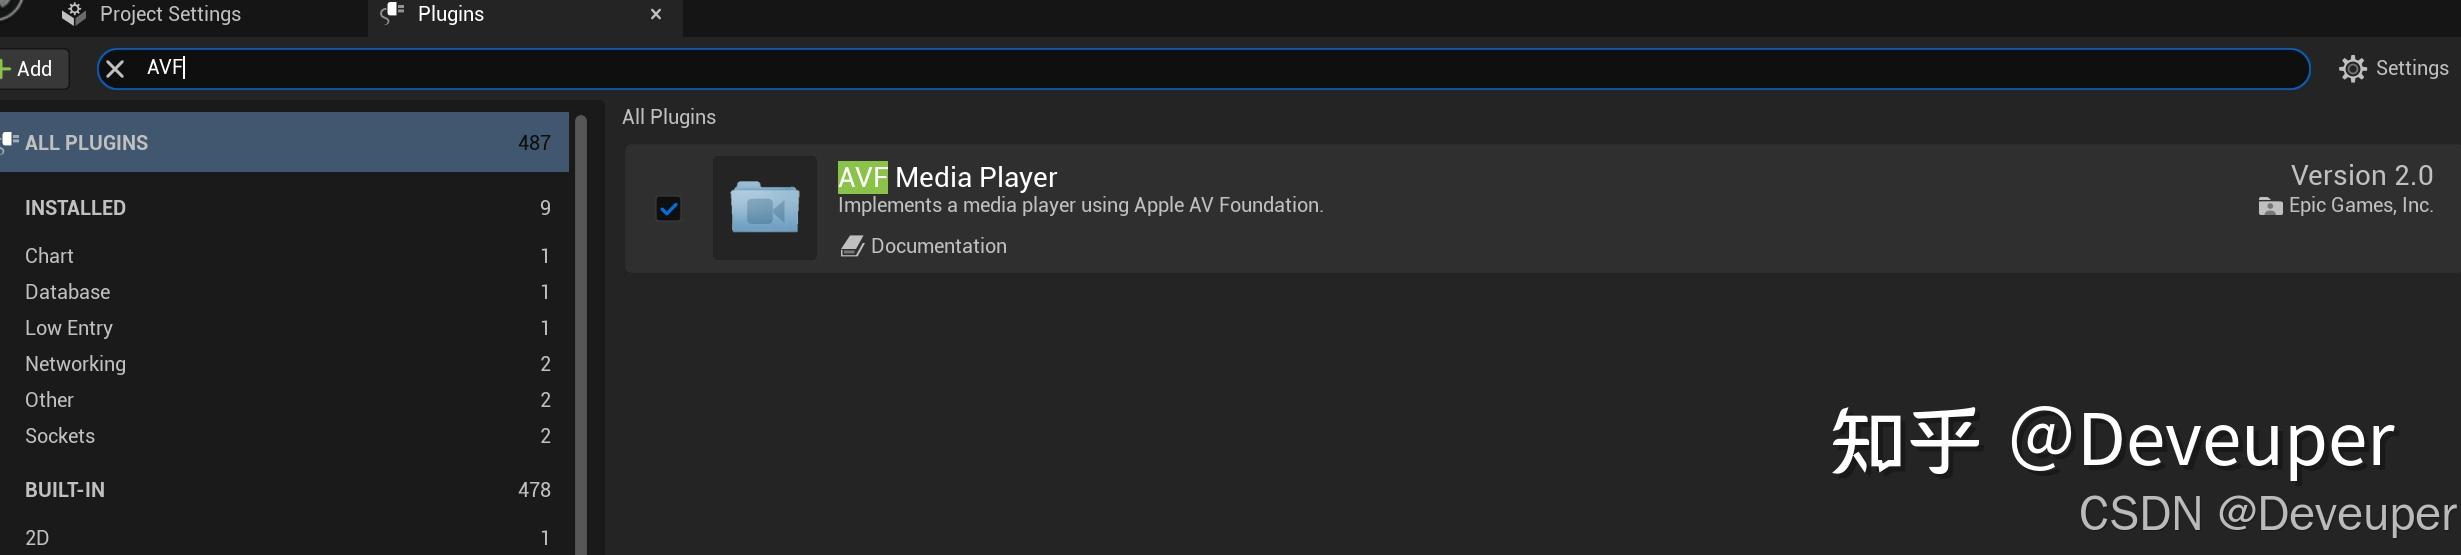Filter by the Networking category
2461x555 pixels.
pos(75,364)
